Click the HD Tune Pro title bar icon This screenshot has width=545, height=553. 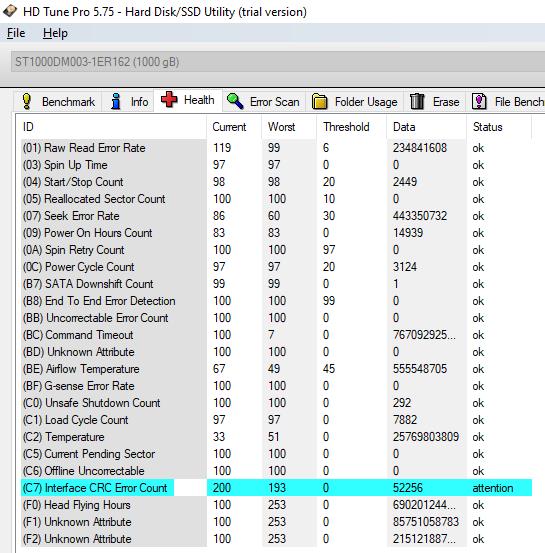tap(10, 11)
